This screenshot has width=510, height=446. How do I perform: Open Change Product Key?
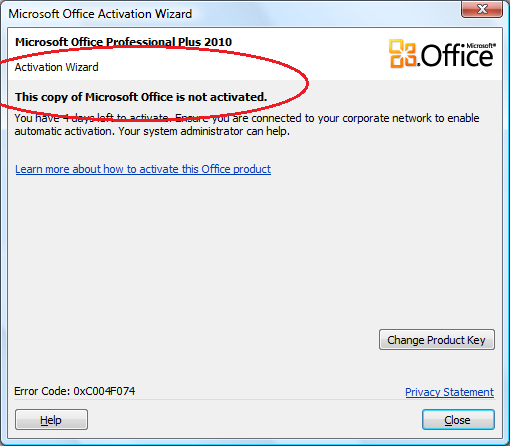coord(437,340)
